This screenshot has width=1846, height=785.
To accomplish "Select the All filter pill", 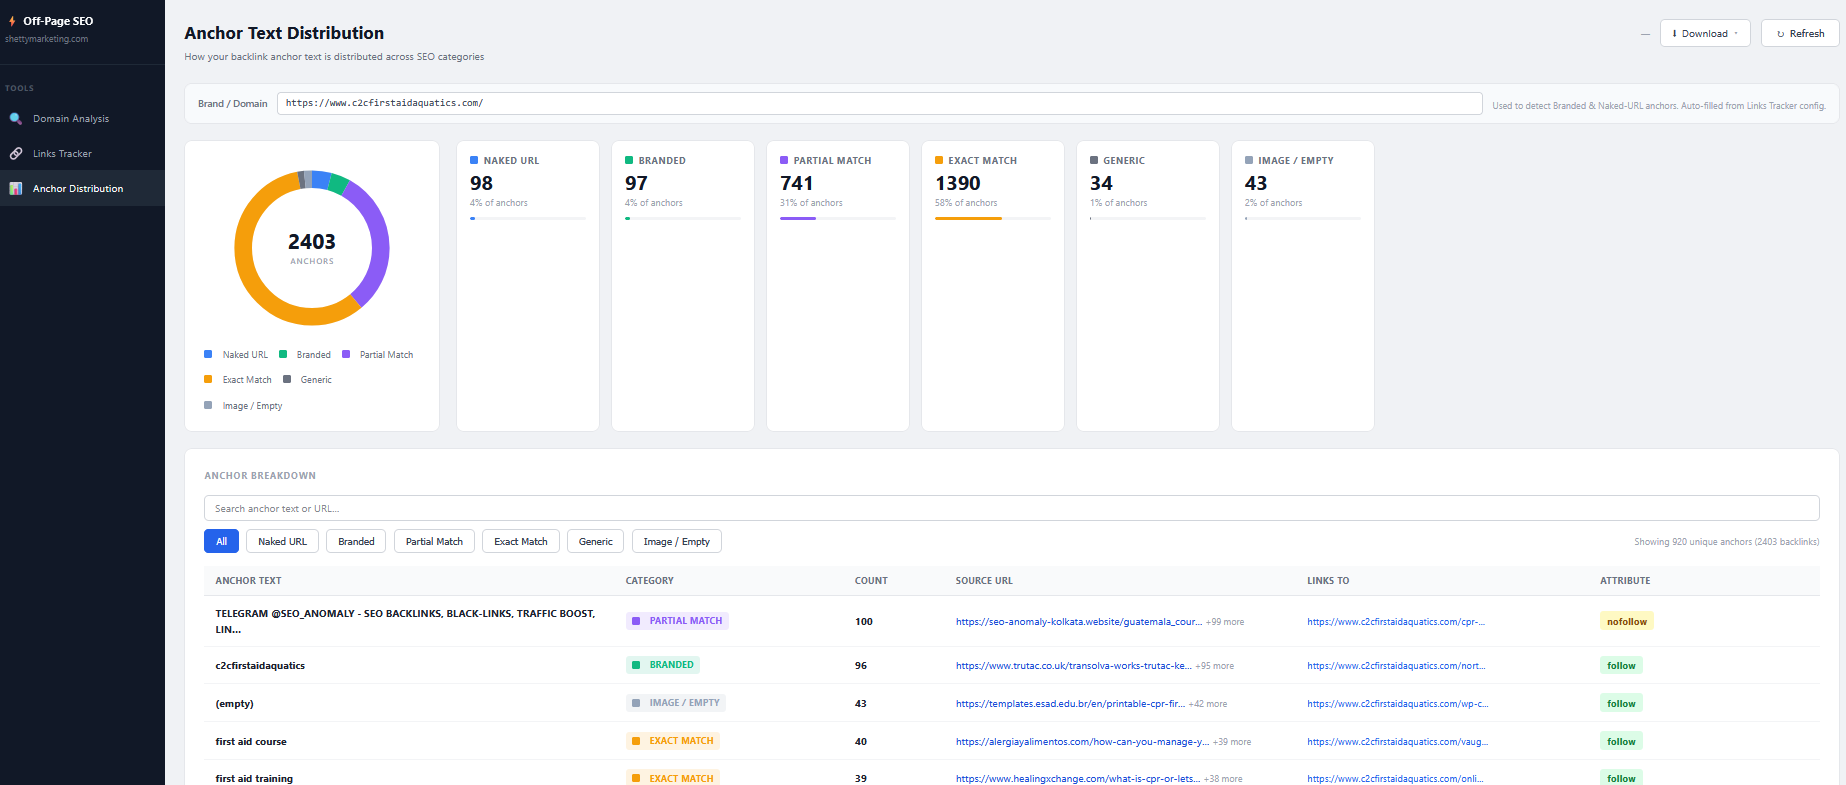I will [x=221, y=542].
